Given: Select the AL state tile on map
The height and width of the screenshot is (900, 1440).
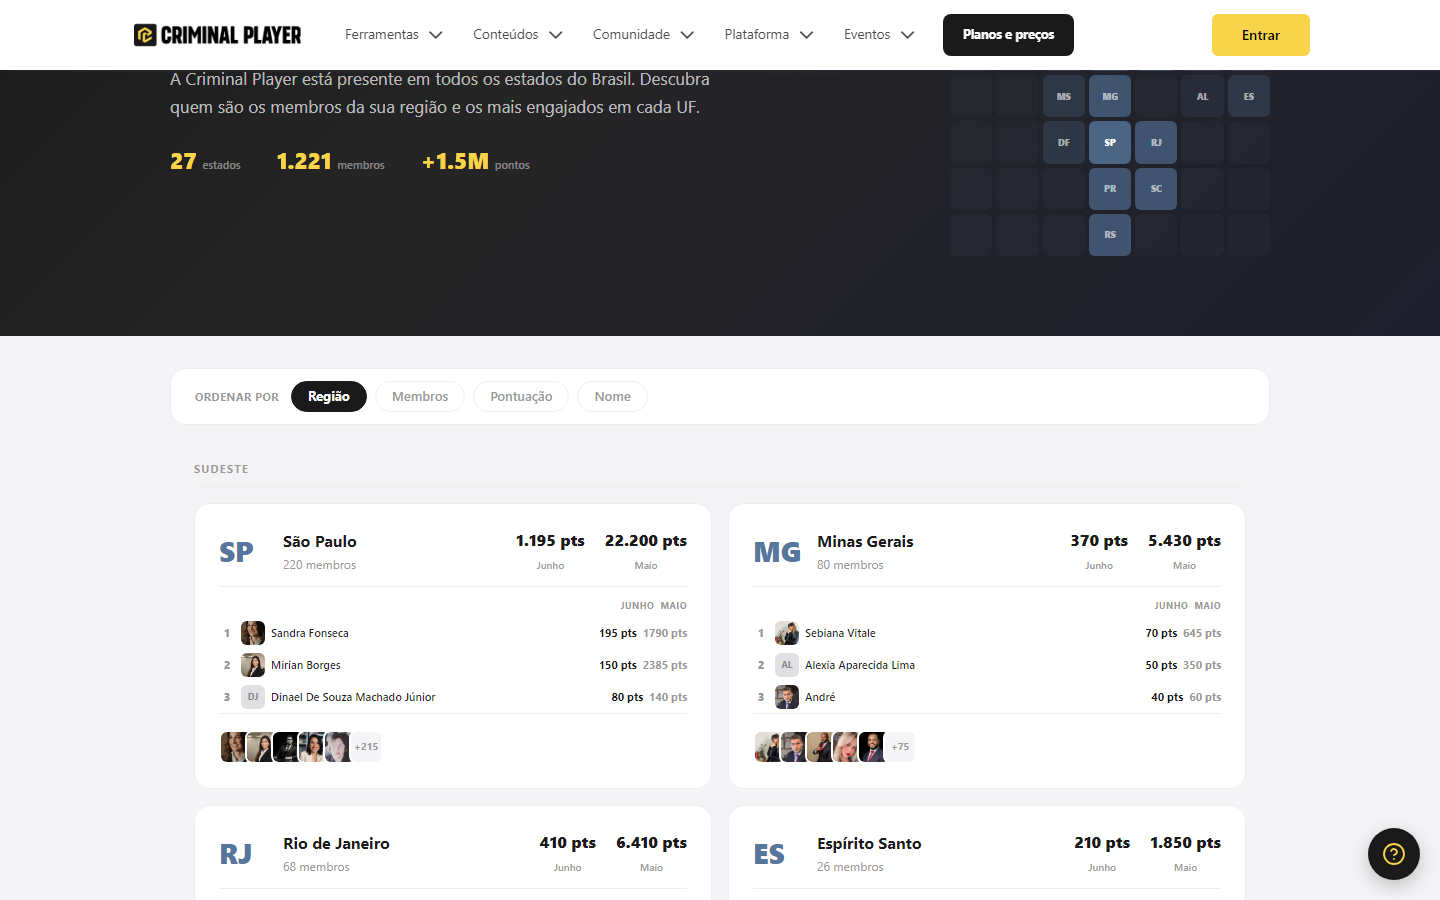Looking at the screenshot, I should pyautogui.click(x=1202, y=97).
